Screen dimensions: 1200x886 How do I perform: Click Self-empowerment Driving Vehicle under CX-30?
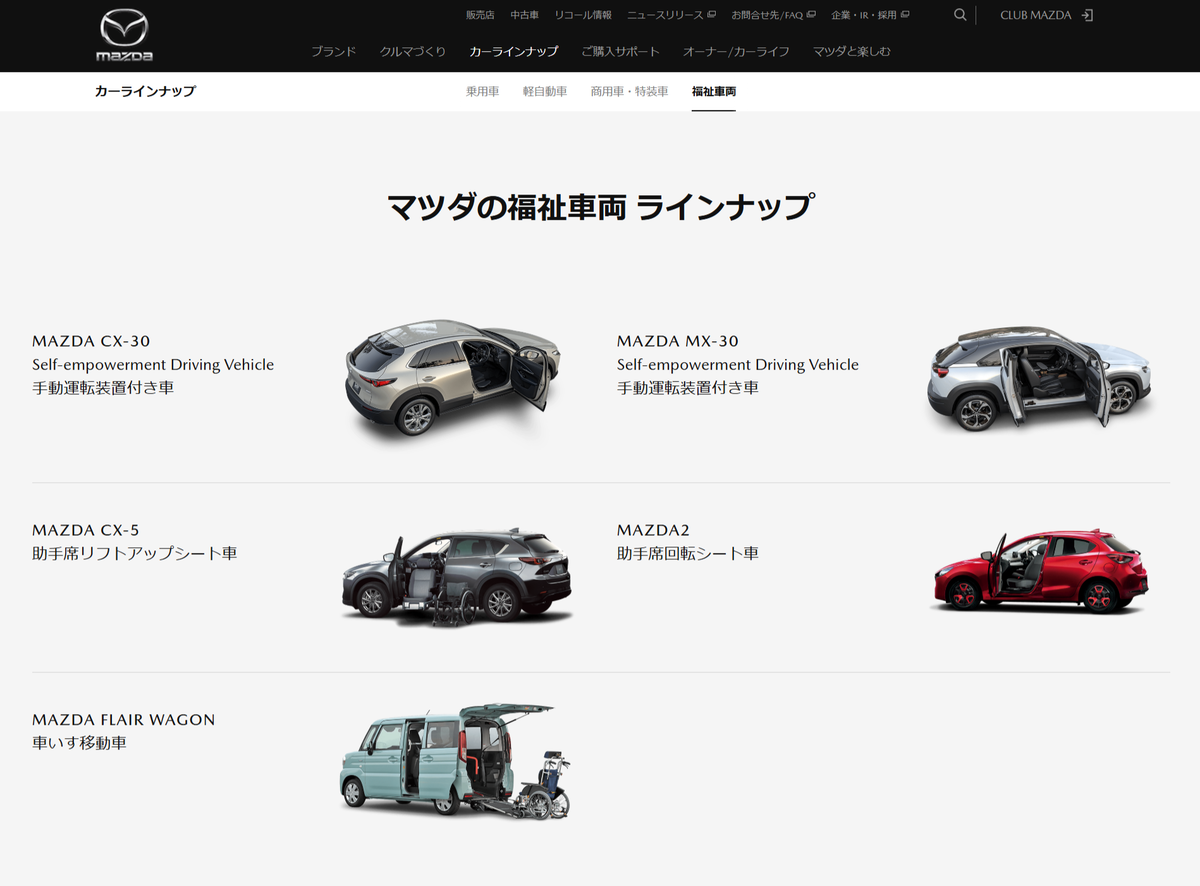153,364
